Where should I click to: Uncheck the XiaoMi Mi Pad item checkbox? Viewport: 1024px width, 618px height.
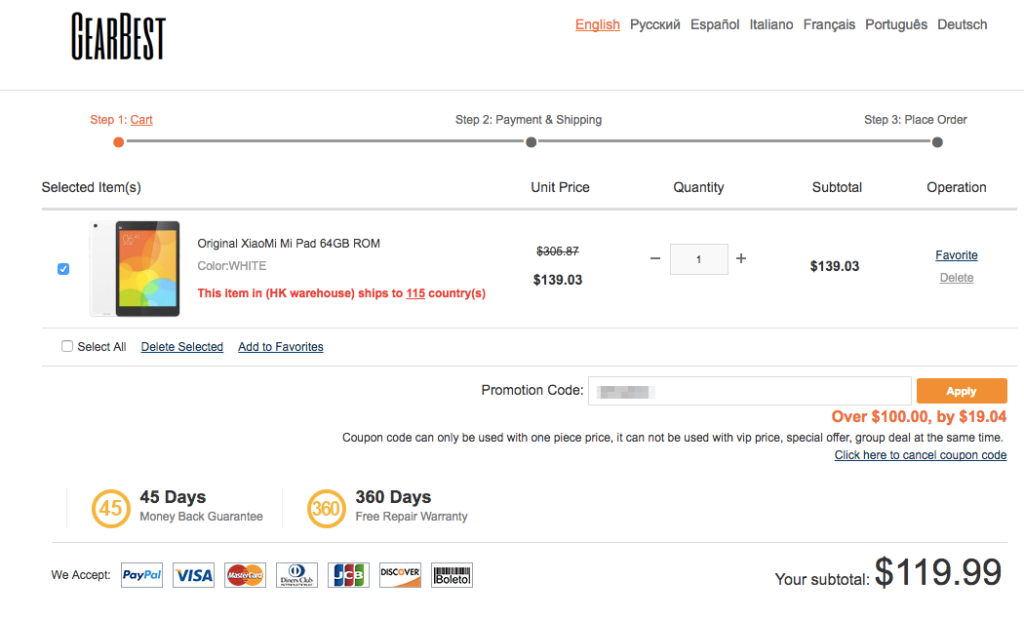[x=64, y=269]
